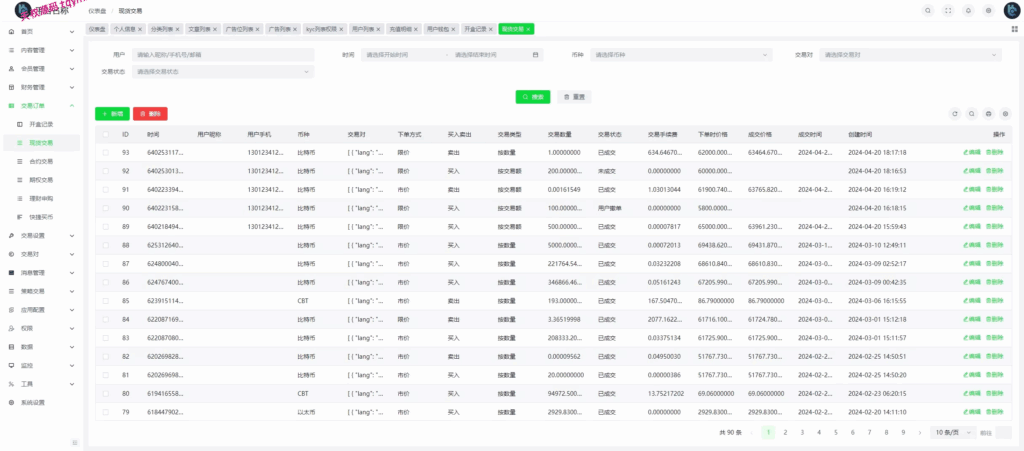Select the 首页 home icon in sidebar

[x=11, y=31]
